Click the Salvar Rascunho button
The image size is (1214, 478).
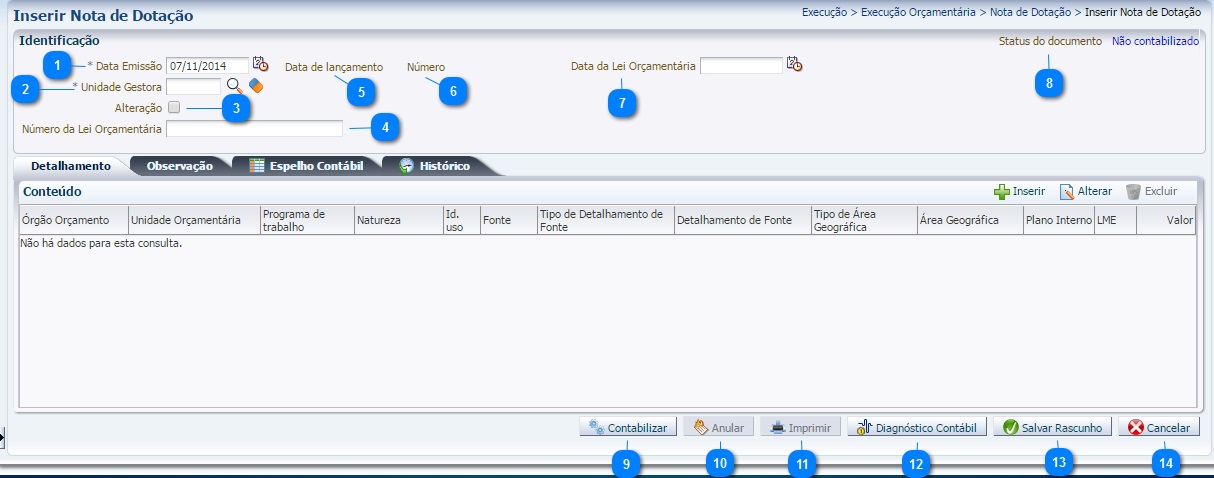[1052, 428]
